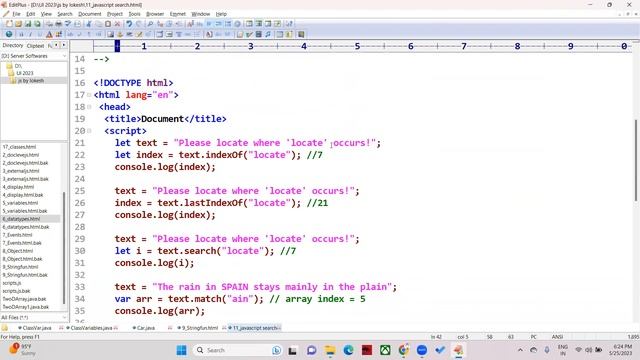The image size is (640, 360).
Task: Collapse the script tag fold on line 20
Action: pos(89,131)
